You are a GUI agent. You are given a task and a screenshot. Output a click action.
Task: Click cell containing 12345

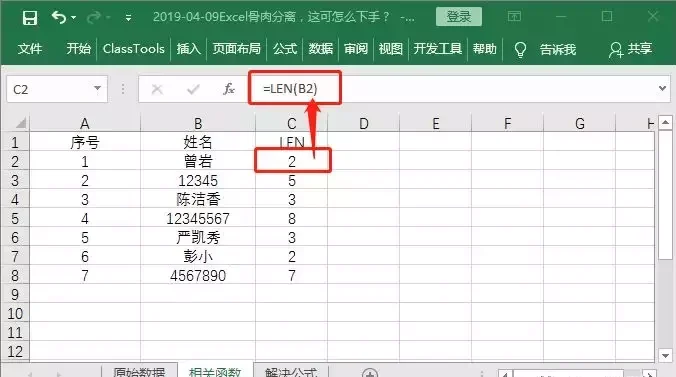click(x=198, y=180)
